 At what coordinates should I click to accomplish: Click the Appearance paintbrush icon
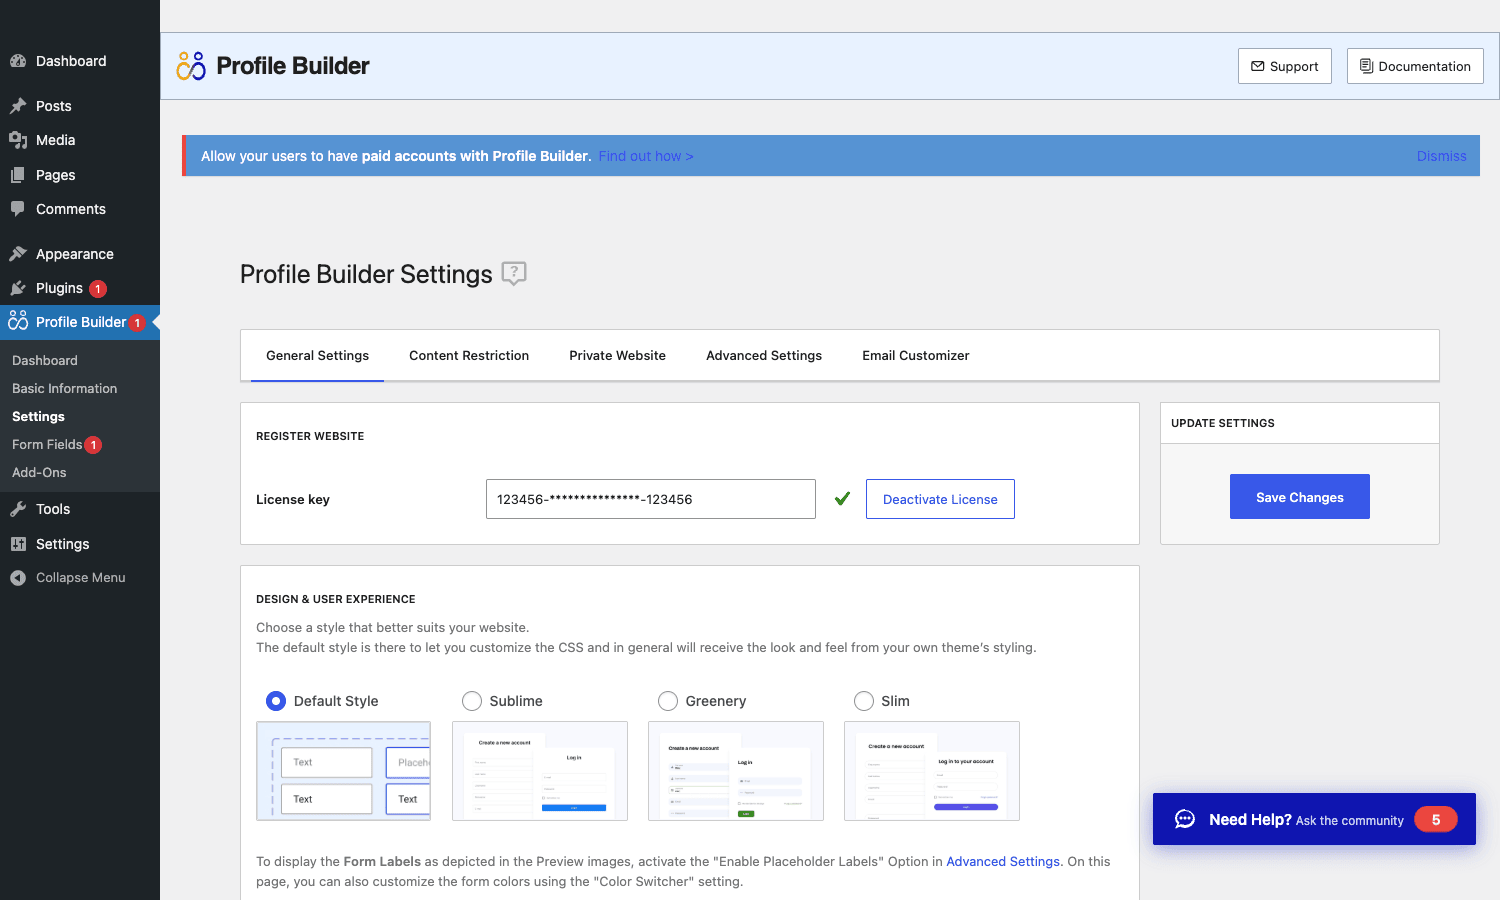tap(18, 254)
